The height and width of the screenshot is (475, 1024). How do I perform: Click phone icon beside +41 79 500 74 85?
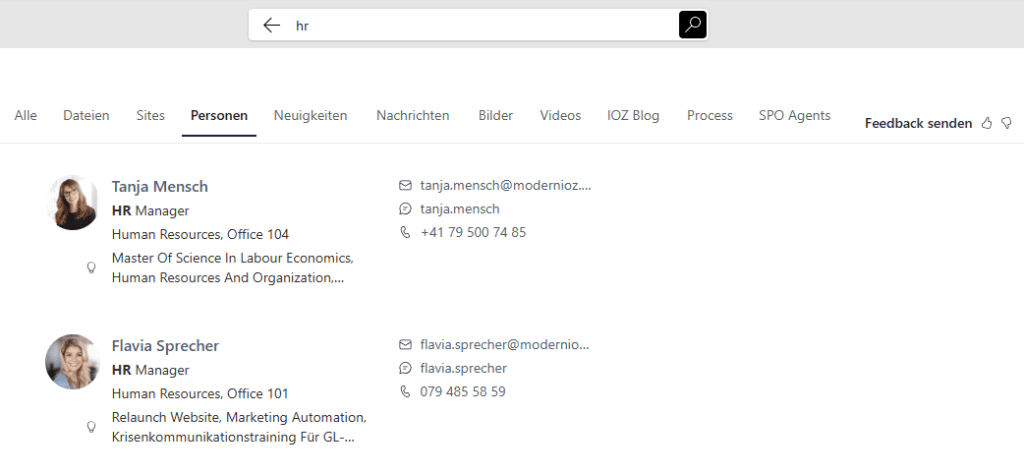click(x=405, y=232)
